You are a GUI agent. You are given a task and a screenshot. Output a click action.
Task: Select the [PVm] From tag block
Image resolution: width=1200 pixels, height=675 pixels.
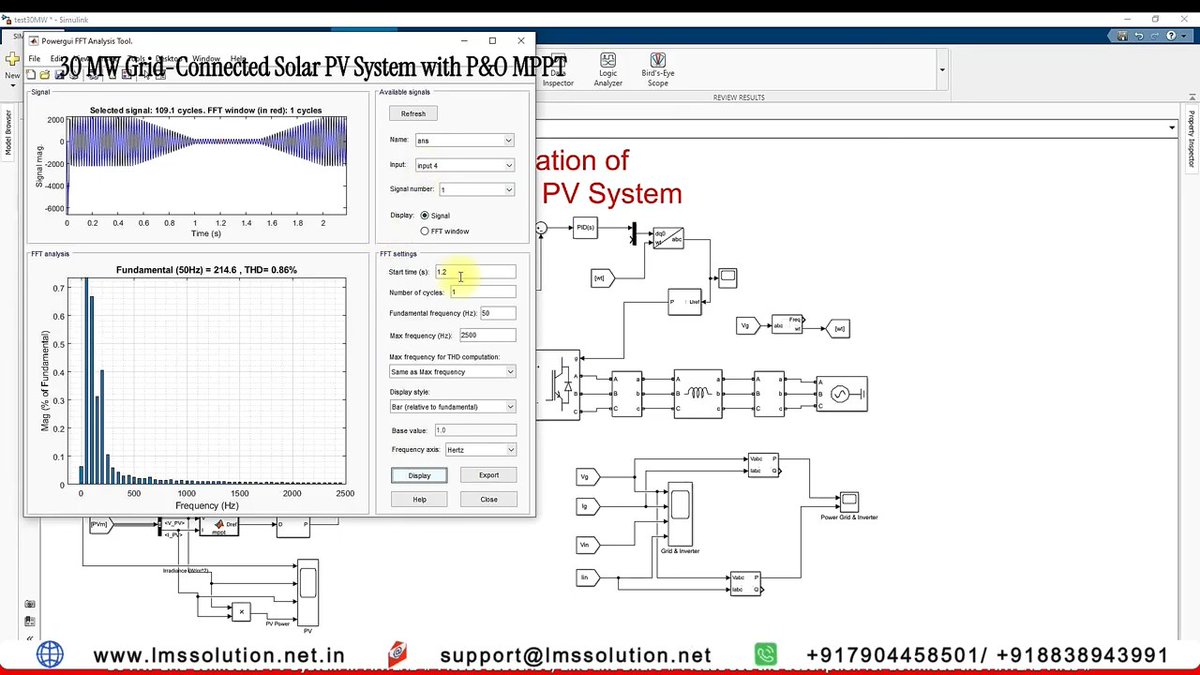click(100, 523)
